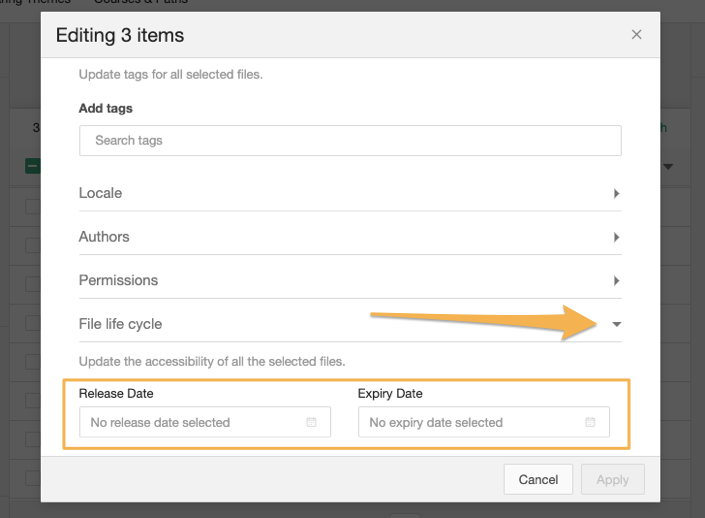This screenshot has width=705, height=518.
Task: Click 'Update the accessibility of all the selected files.'
Action: [212, 362]
